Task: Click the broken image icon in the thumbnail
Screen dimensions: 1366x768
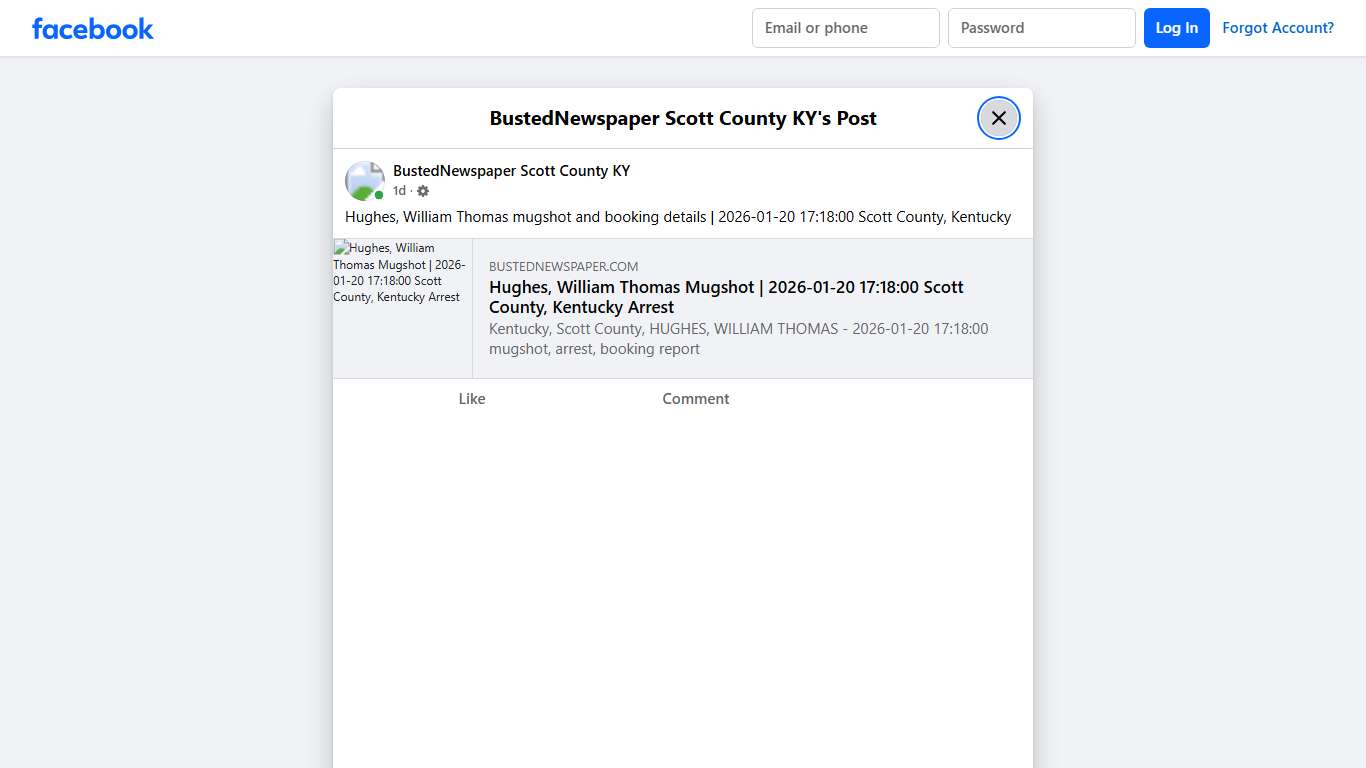Action: [338, 247]
